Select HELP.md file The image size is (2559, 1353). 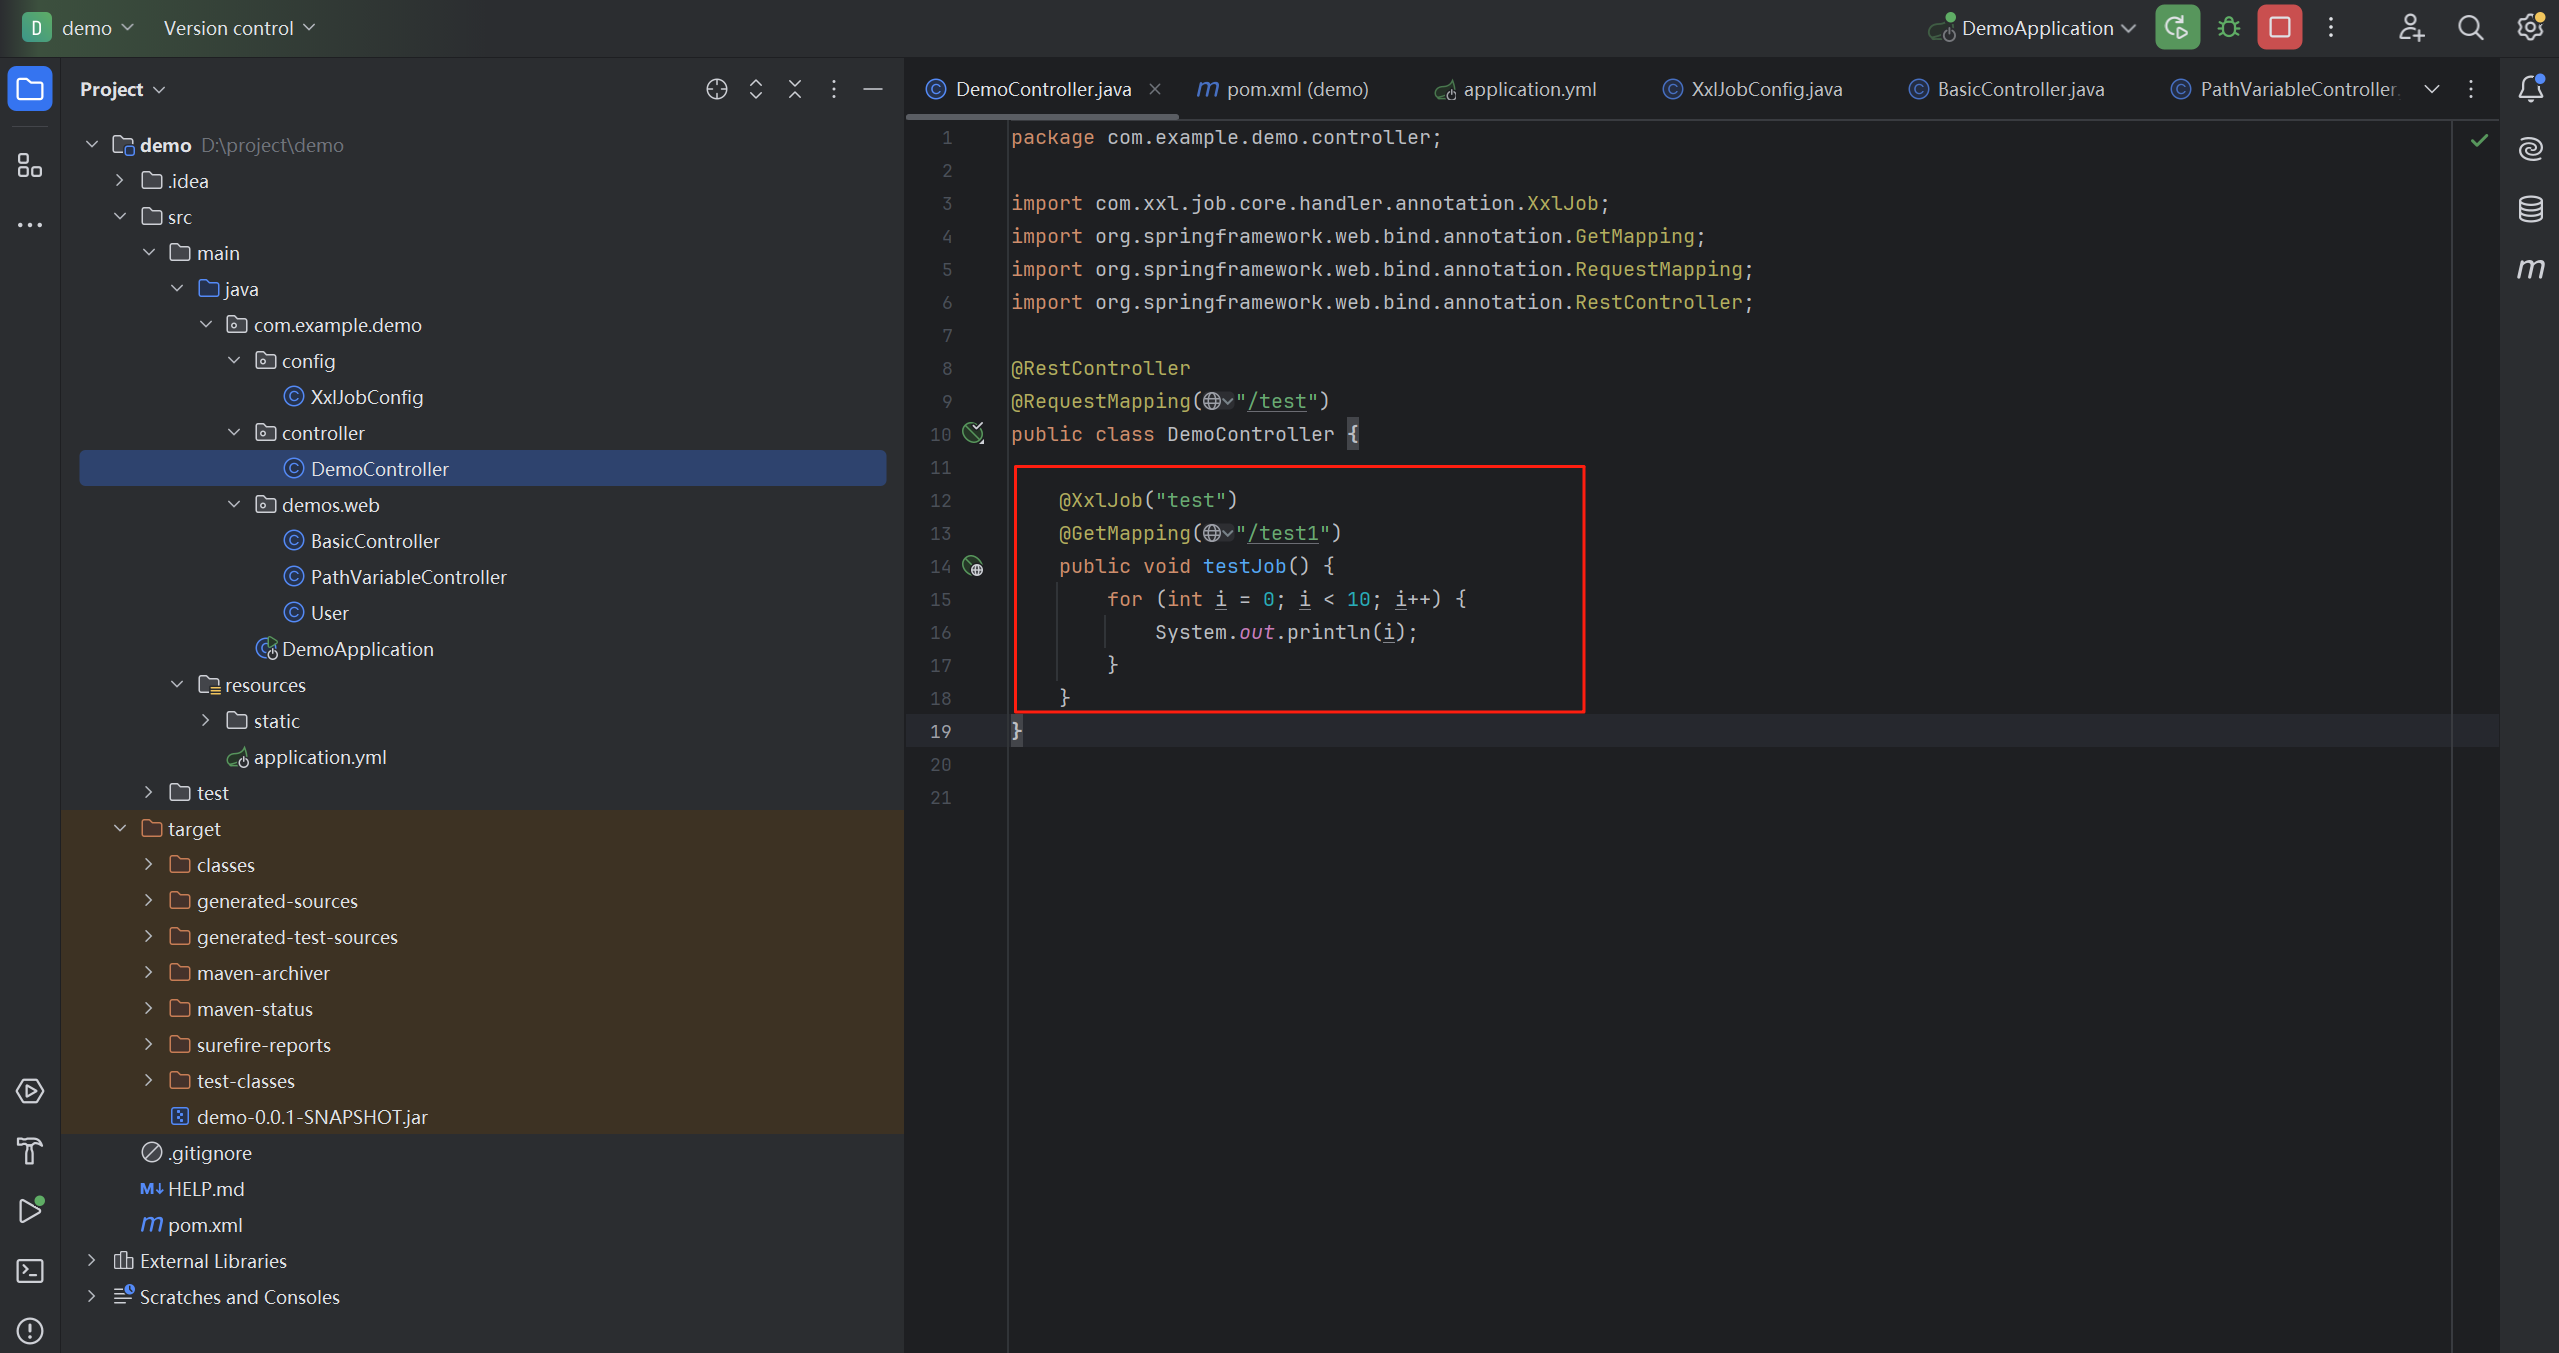[205, 1189]
